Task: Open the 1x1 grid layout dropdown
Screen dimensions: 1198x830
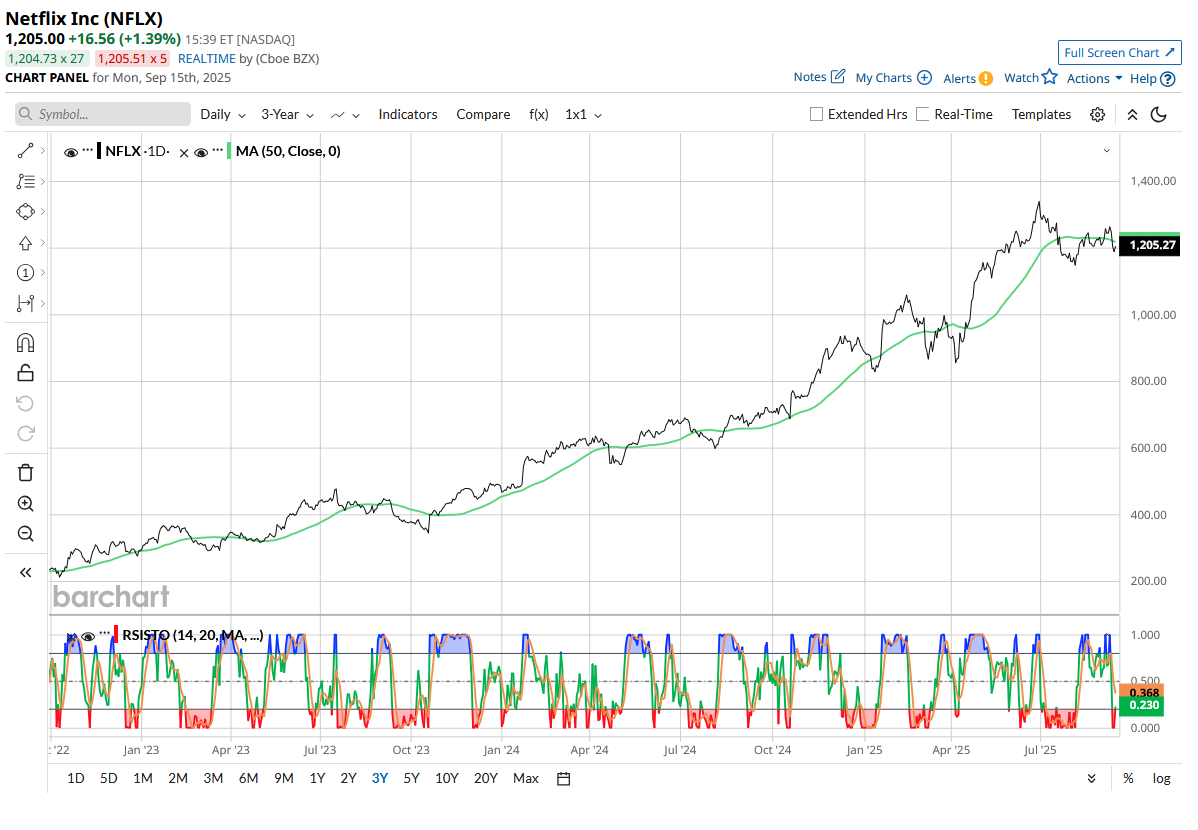Action: tap(584, 115)
